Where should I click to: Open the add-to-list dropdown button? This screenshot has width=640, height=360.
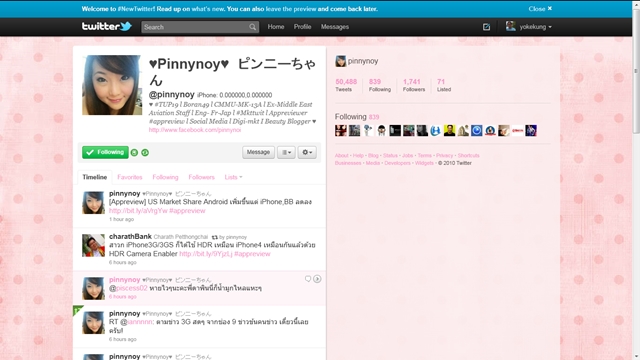[x=286, y=152]
